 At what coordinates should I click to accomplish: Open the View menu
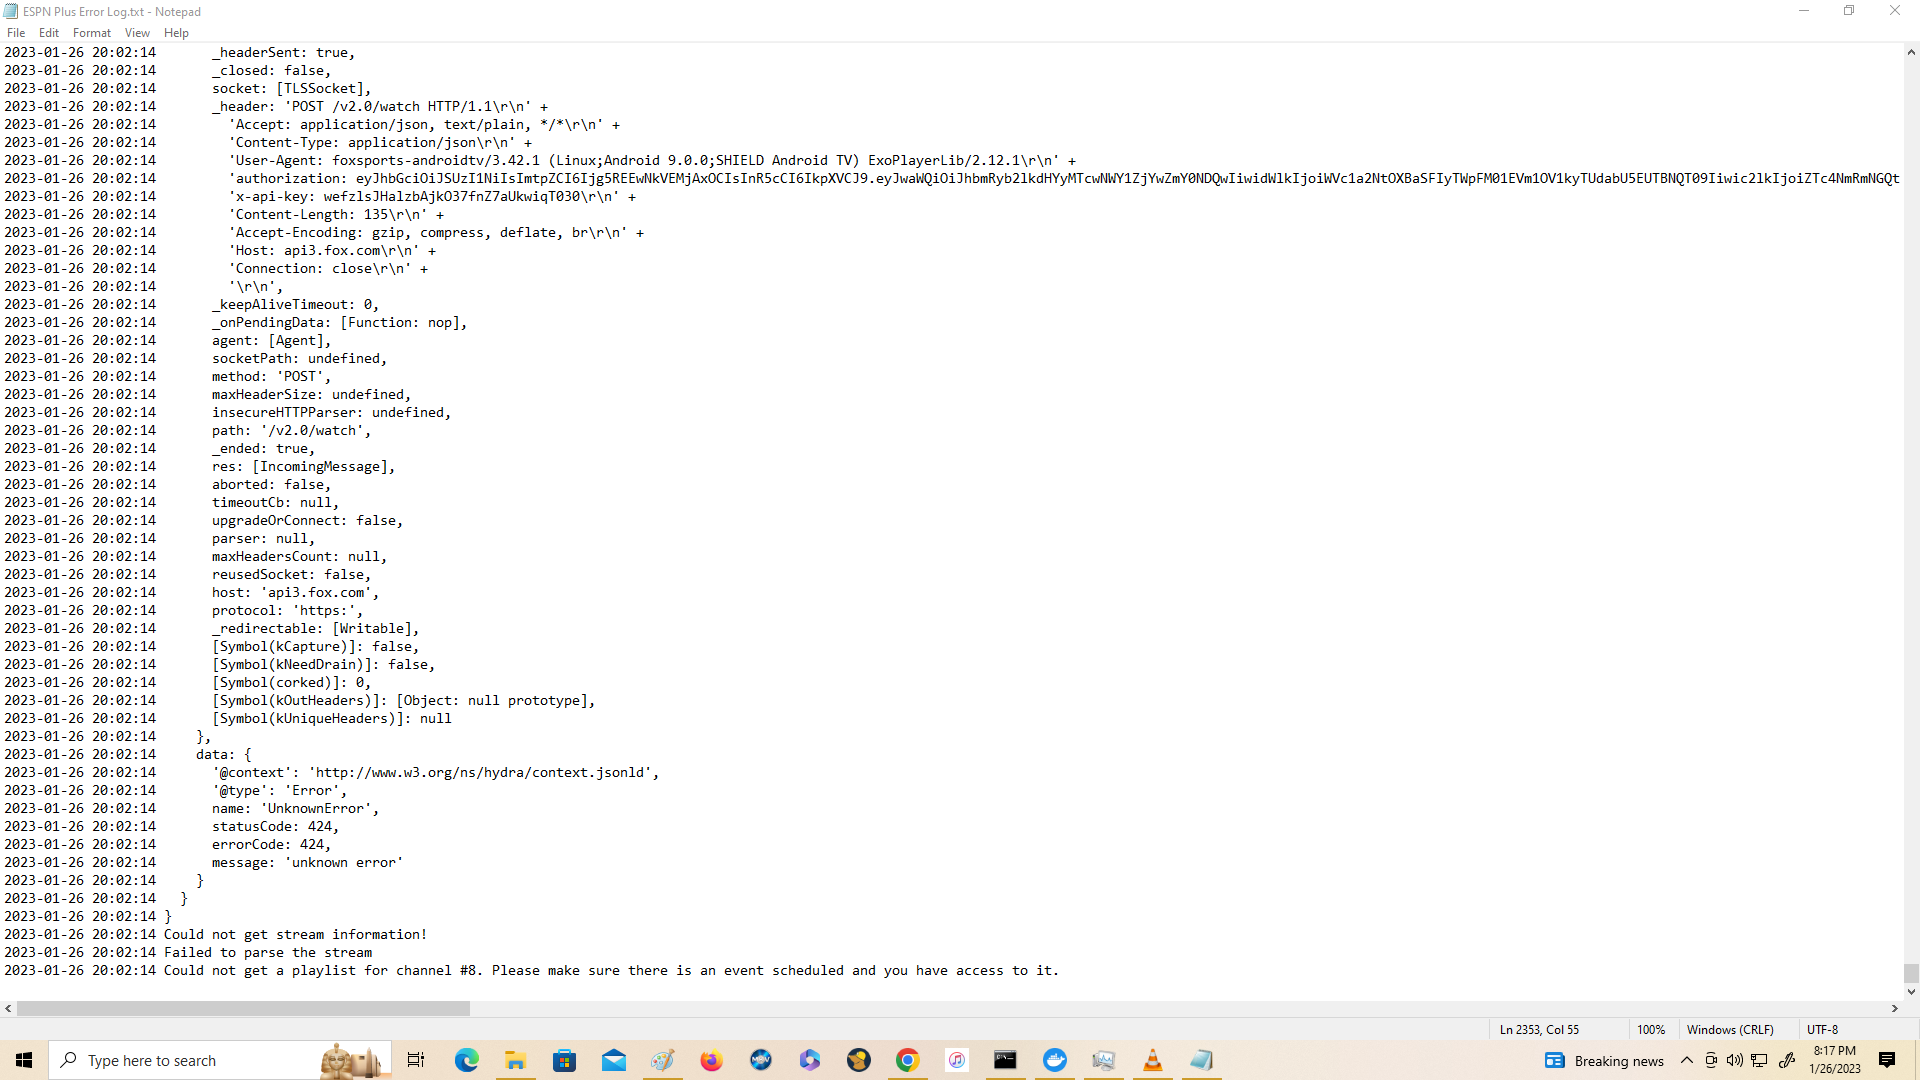coord(137,33)
